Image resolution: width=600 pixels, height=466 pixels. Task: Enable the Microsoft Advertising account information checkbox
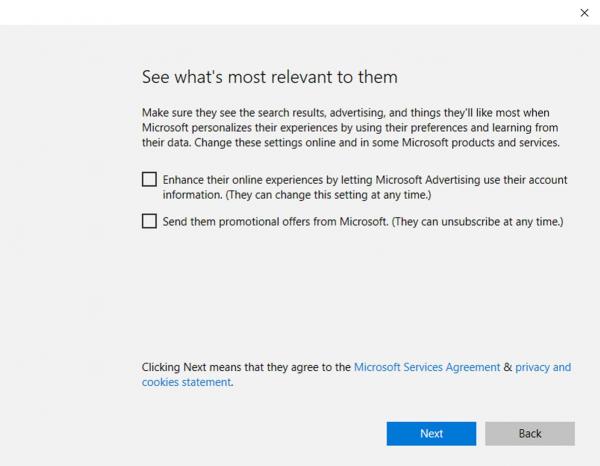pyautogui.click(x=149, y=180)
